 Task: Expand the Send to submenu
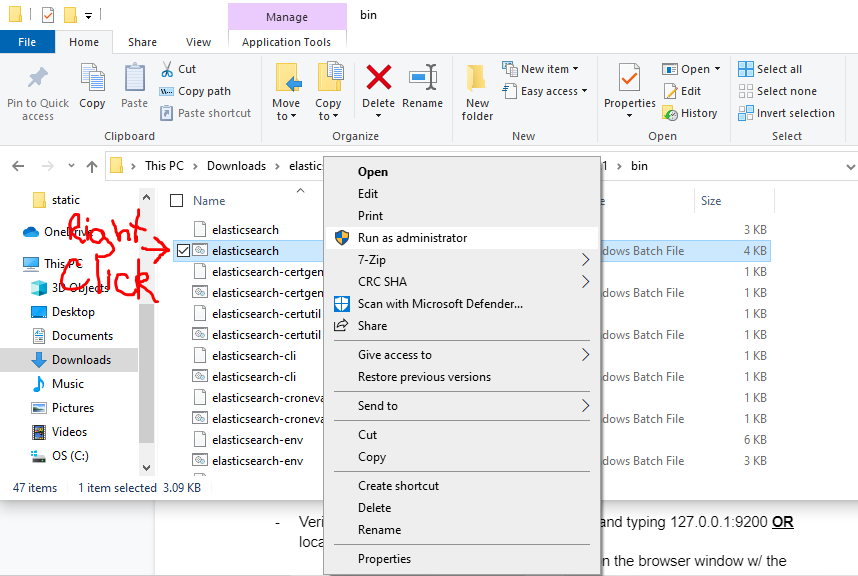pyautogui.click(x=585, y=406)
